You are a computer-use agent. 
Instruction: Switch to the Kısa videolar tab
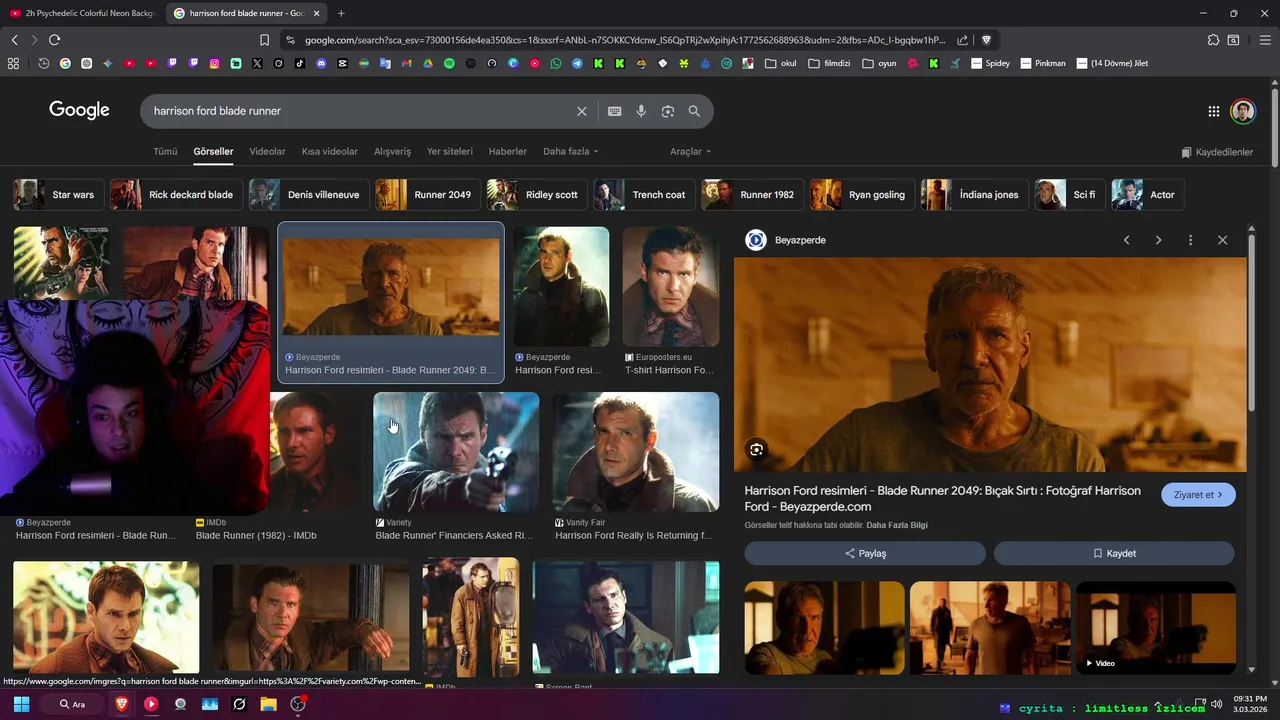[330, 151]
